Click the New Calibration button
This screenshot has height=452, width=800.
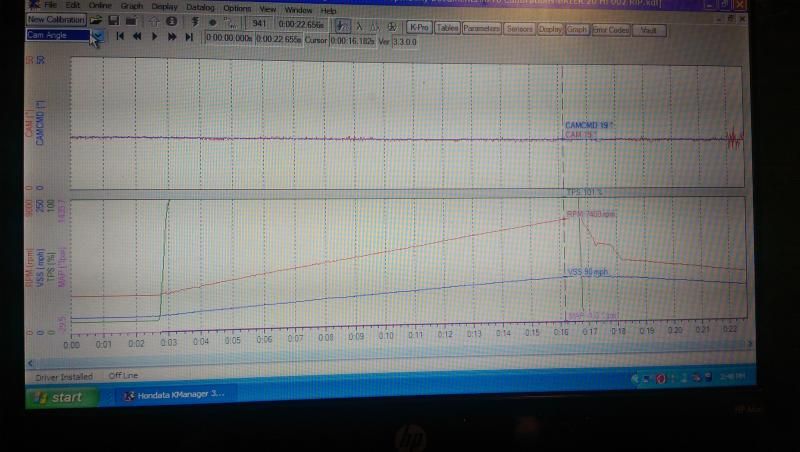pyautogui.click(x=55, y=19)
